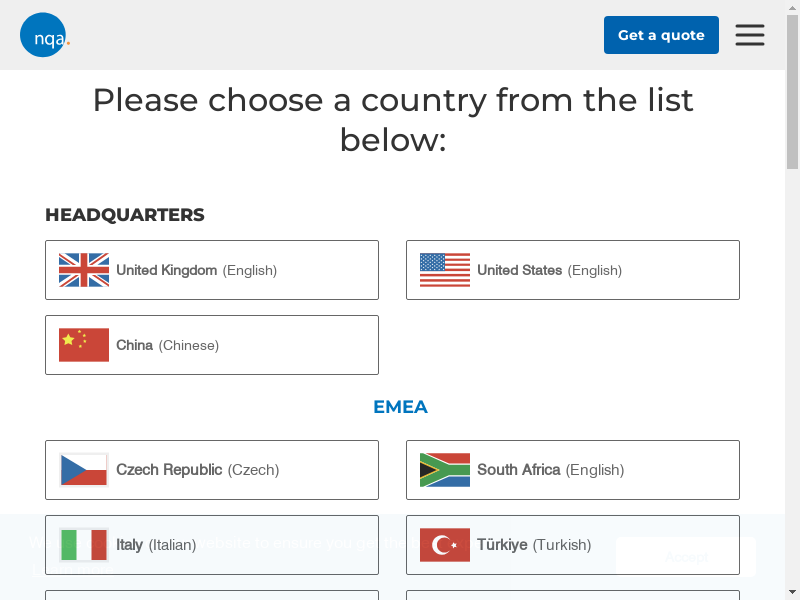Click the EMEA region heading

[400, 407]
